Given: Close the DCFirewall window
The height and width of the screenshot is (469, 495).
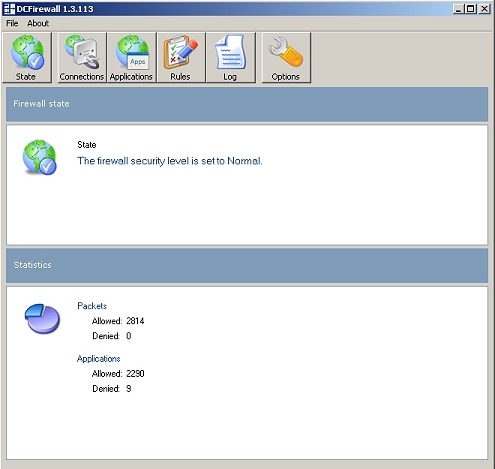Looking at the screenshot, I should coord(484,9).
